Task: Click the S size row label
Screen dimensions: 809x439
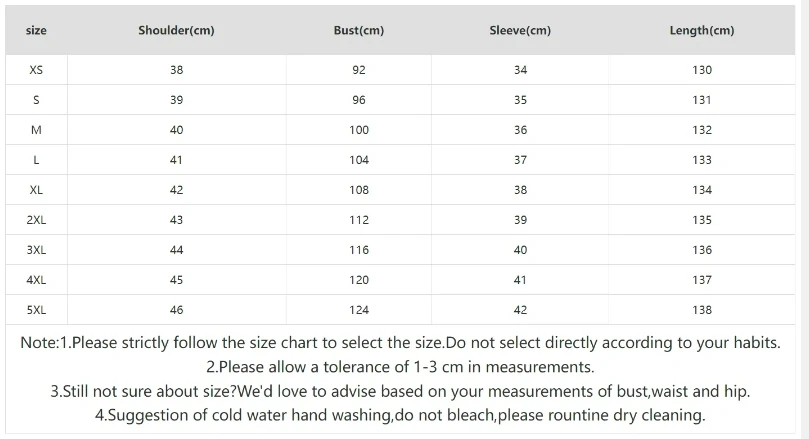Action: [36, 100]
